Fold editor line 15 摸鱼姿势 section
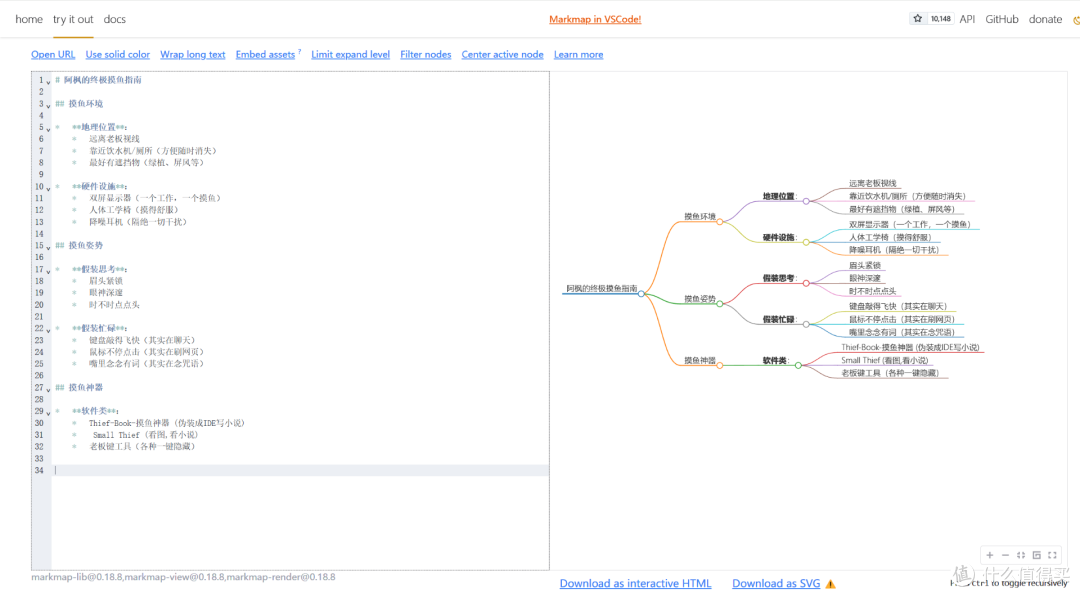Viewport: 1080px width, 597px height. (48, 247)
